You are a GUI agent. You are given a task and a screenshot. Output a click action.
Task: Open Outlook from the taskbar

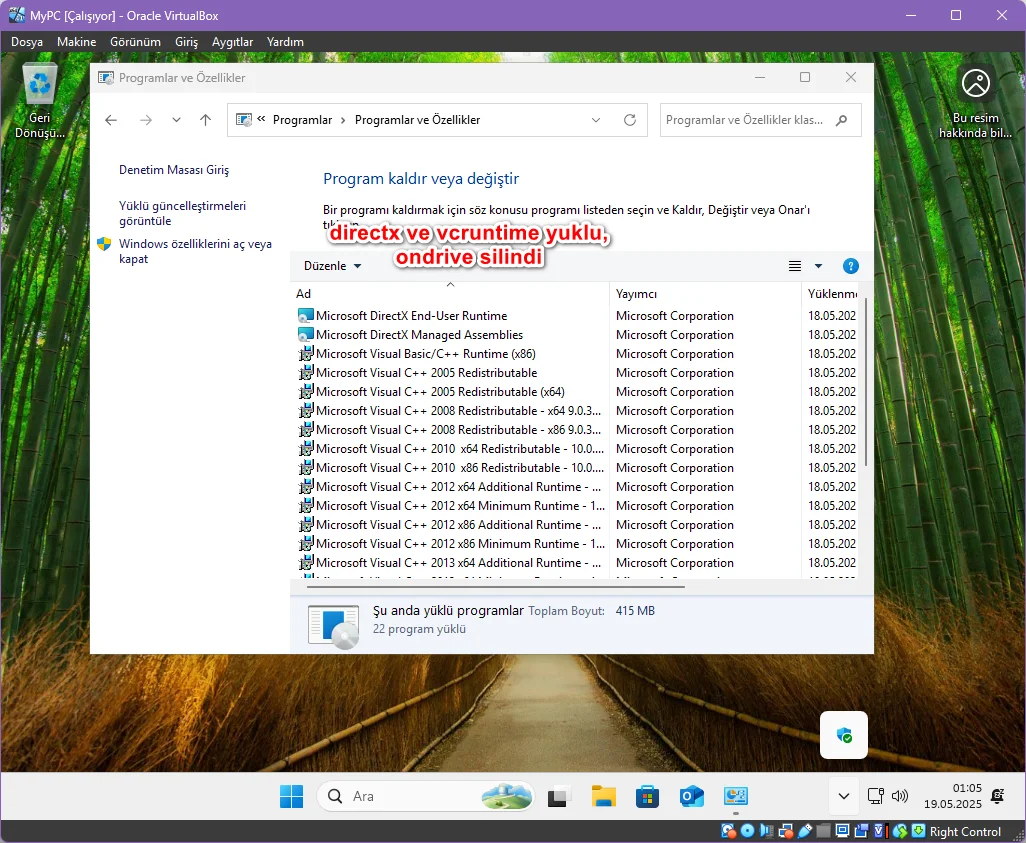tap(692, 797)
